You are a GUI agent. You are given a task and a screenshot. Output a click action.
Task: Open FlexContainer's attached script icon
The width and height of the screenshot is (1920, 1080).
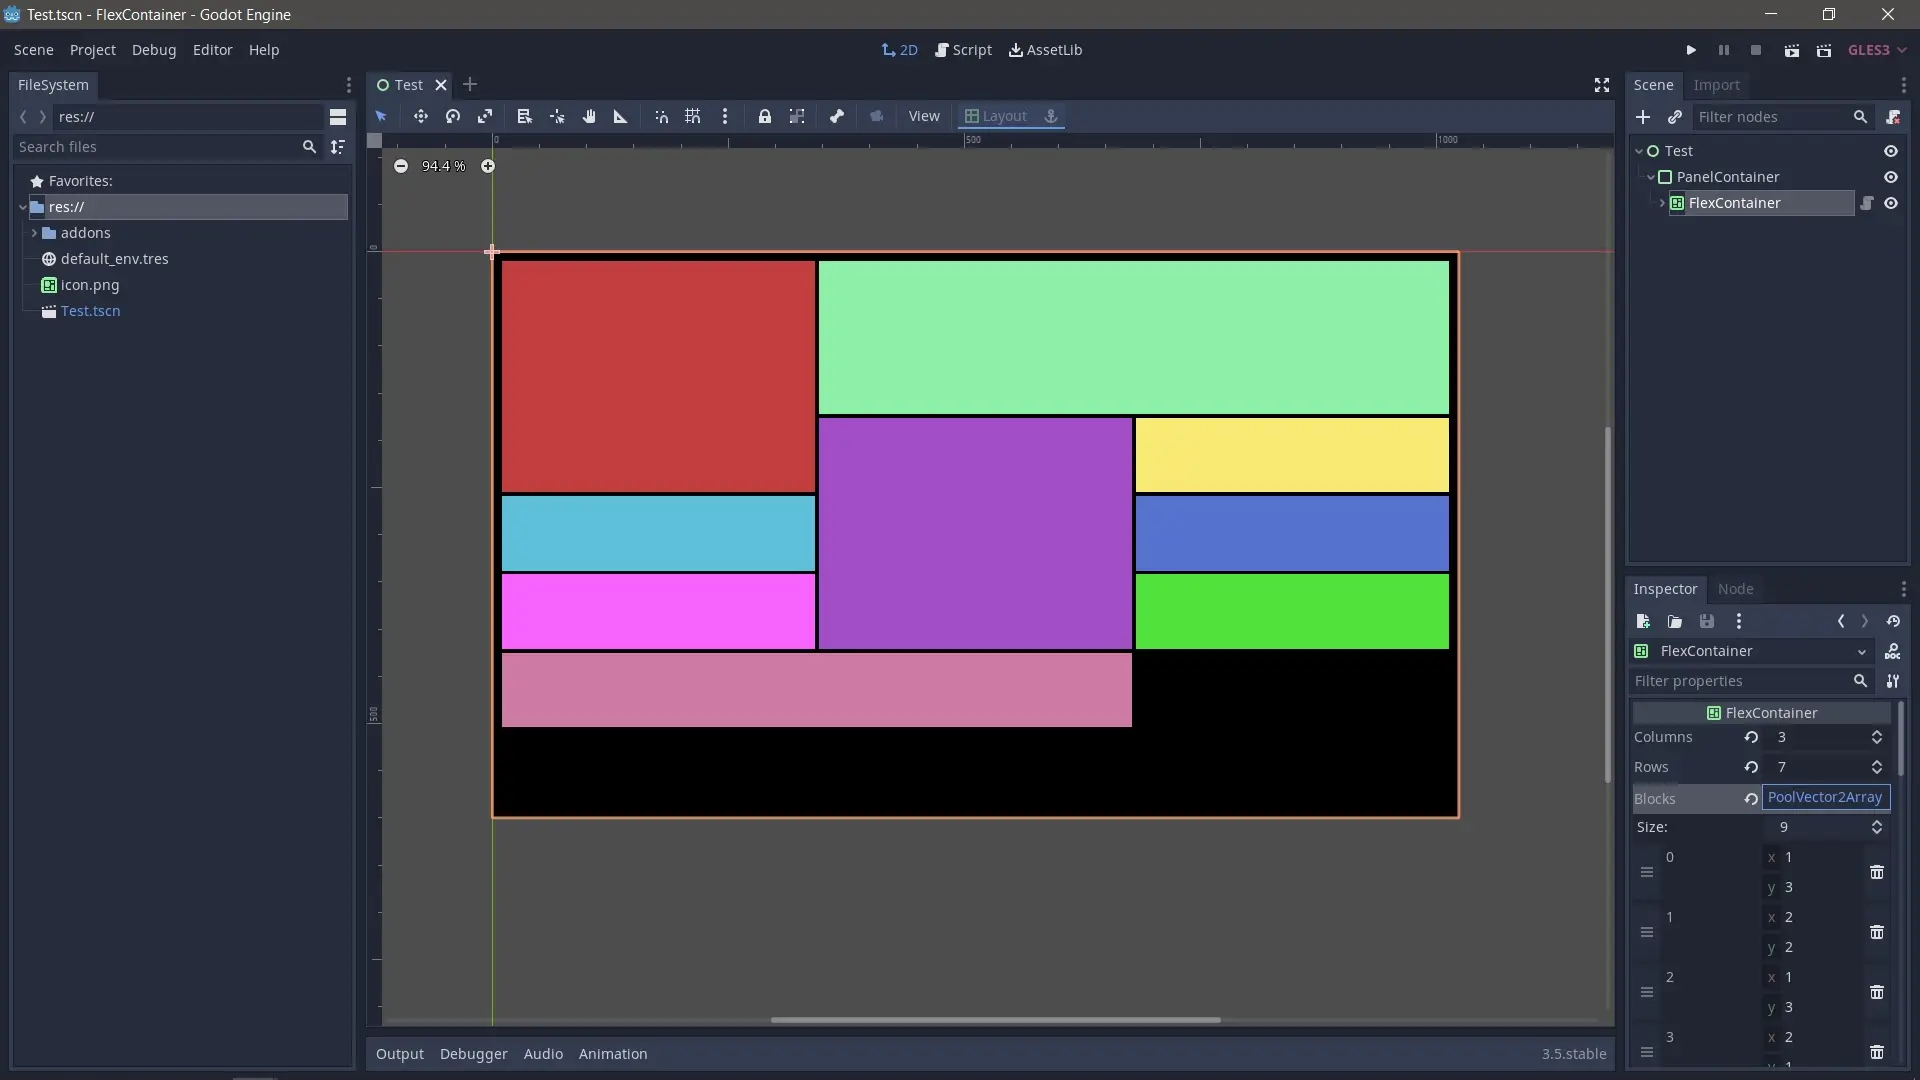point(1867,203)
